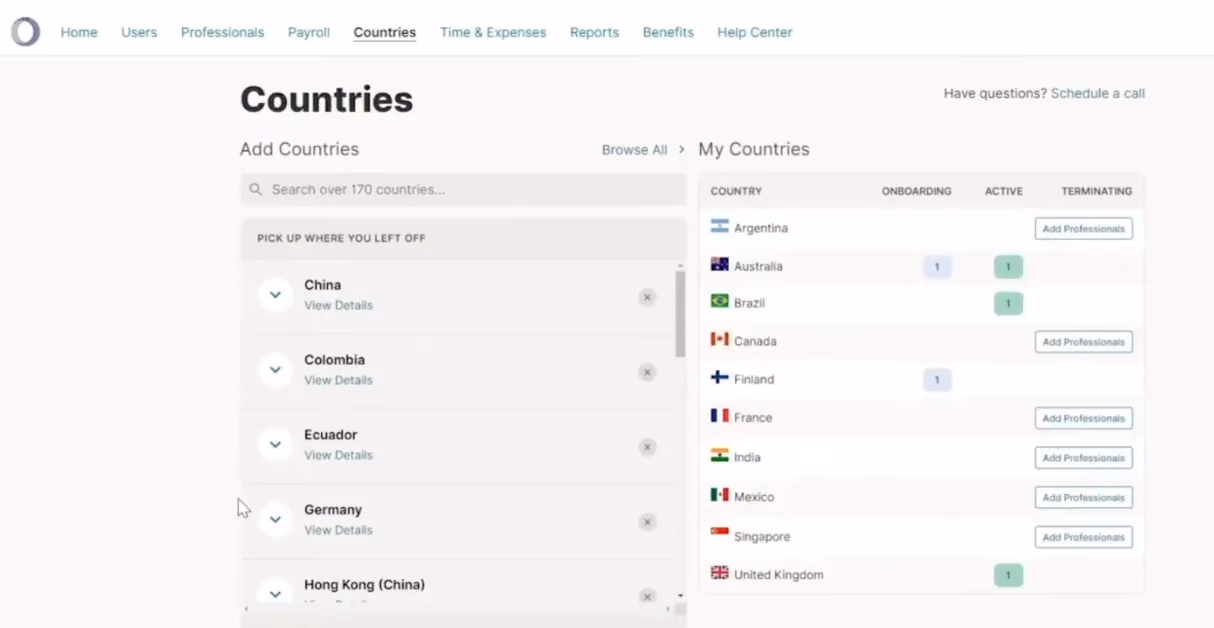
Task: Go to the Professionals section
Action: click(222, 32)
